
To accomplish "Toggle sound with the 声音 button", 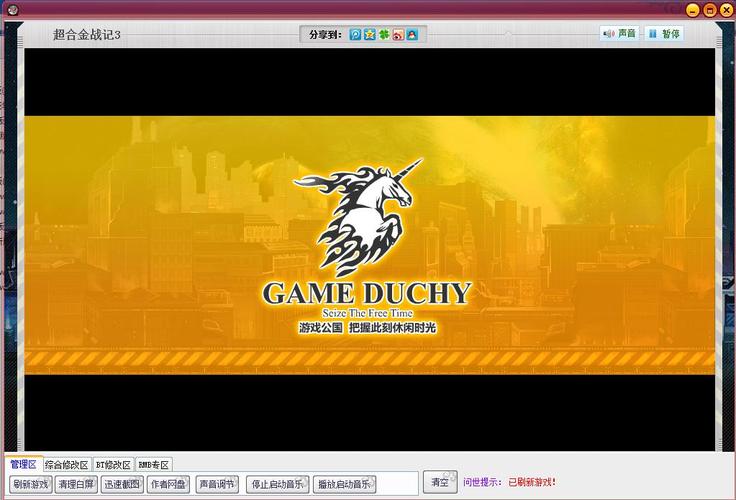I will click(619, 33).
